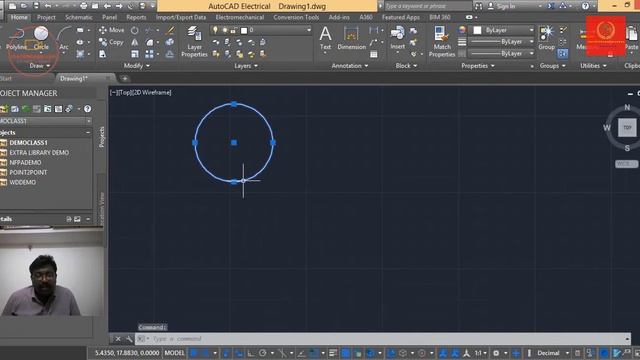Toggle layer 0 lock icon
The width and height of the screenshot is (640, 360).
pyautogui.click(x=233, y=30)
